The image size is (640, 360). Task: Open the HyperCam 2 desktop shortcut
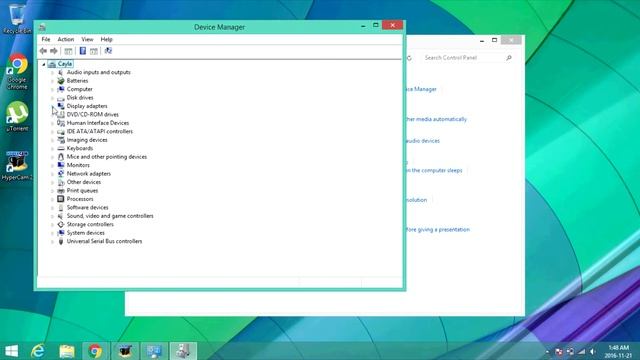pyautogui.click(x=17, y=165)
